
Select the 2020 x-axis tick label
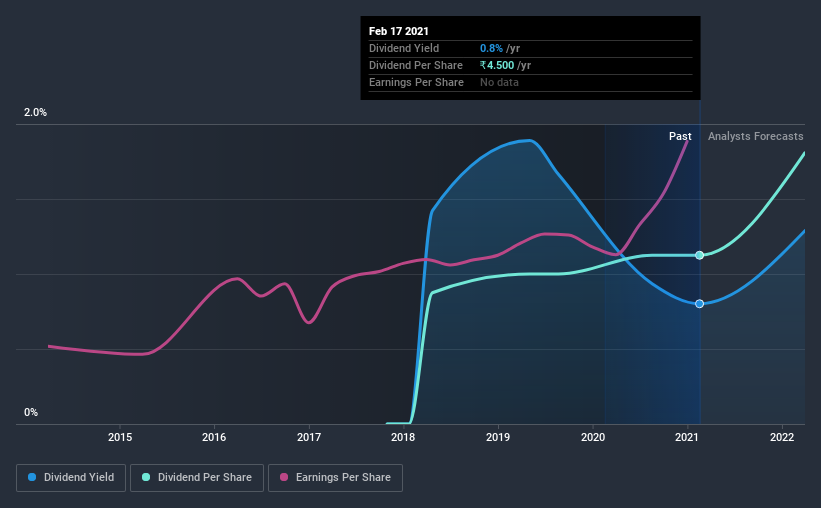point(593,437)
